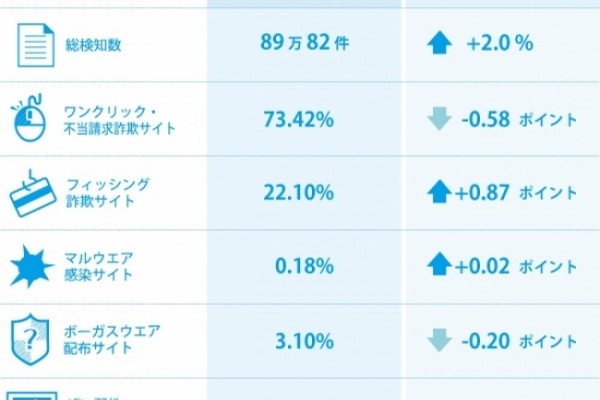600x400 pixels.
Task: Select the フィッシング詐欺サイト label
Action: [x=108, y=193]
